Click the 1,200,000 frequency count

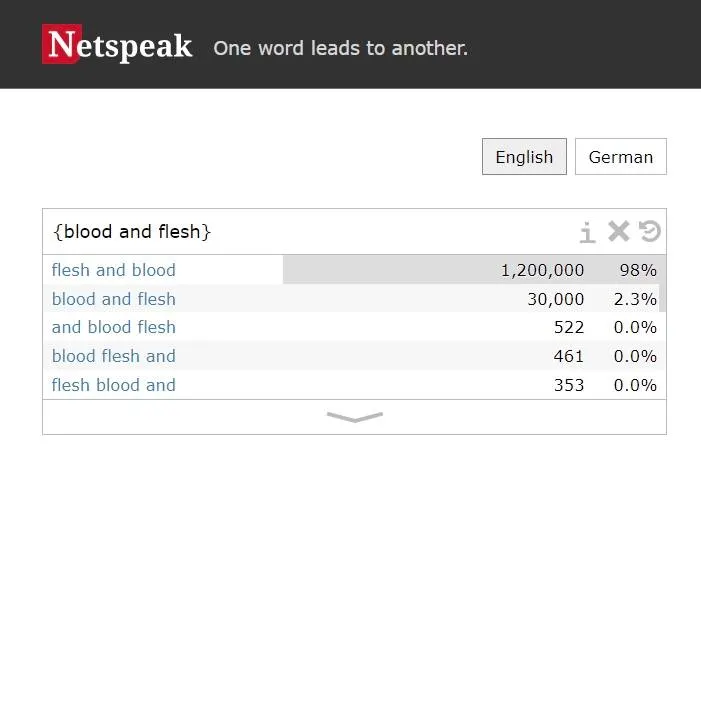[x=542, y=270]
